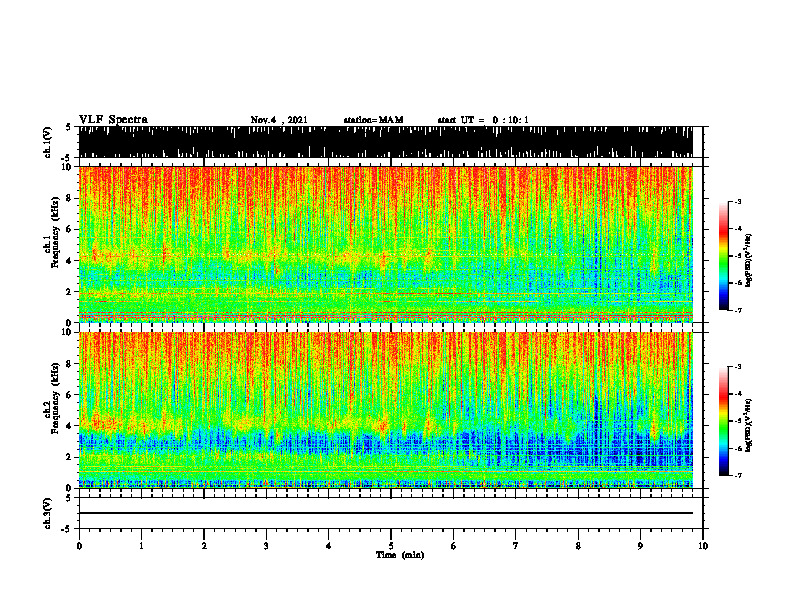The width and height of the screenshot is (792, 612).
Task: Click the "-7" label on ch.2 color bar
Action: pos(738,475)
